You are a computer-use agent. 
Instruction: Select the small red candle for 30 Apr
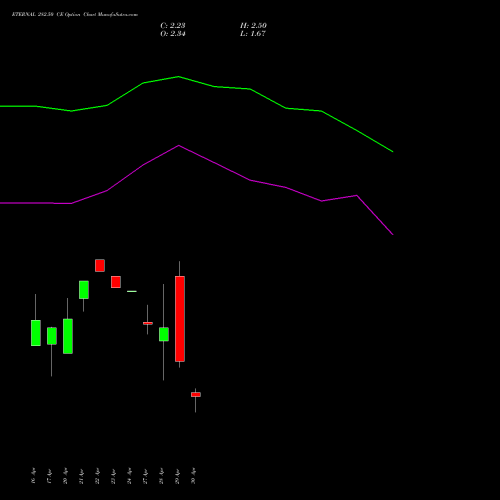tap(196, 394)
